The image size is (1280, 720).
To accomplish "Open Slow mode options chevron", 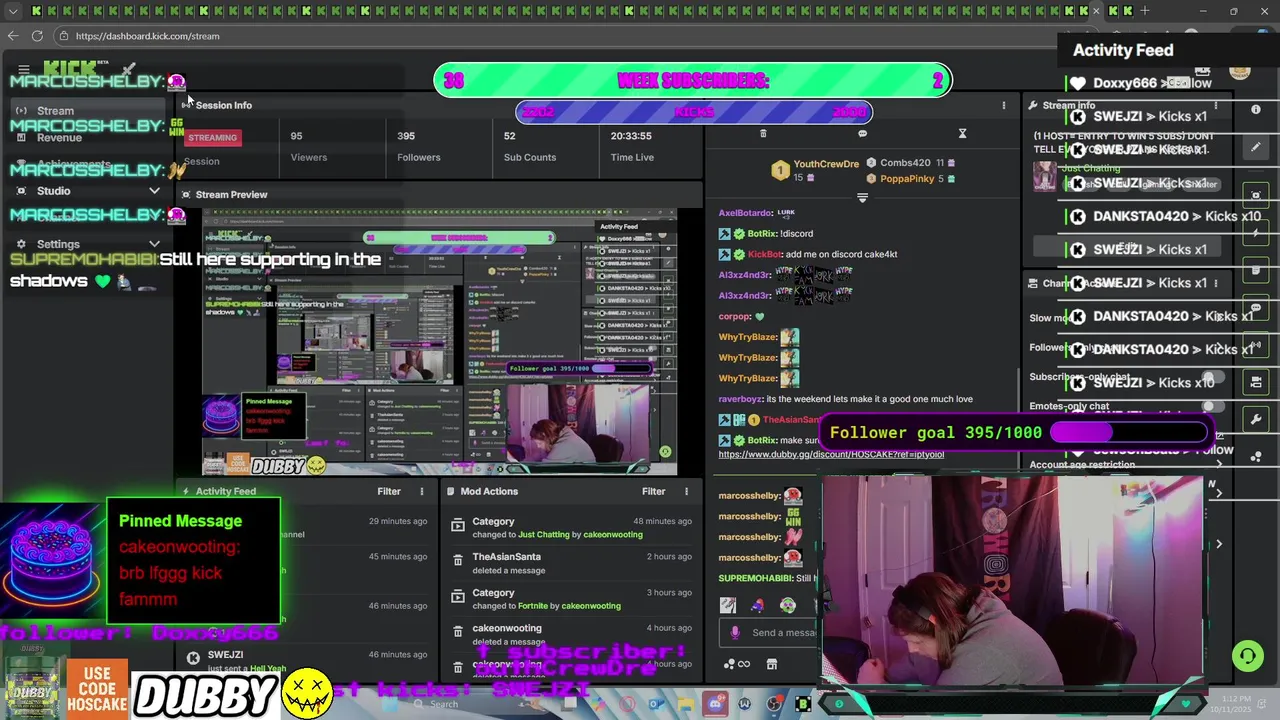I will (1218, 318).
